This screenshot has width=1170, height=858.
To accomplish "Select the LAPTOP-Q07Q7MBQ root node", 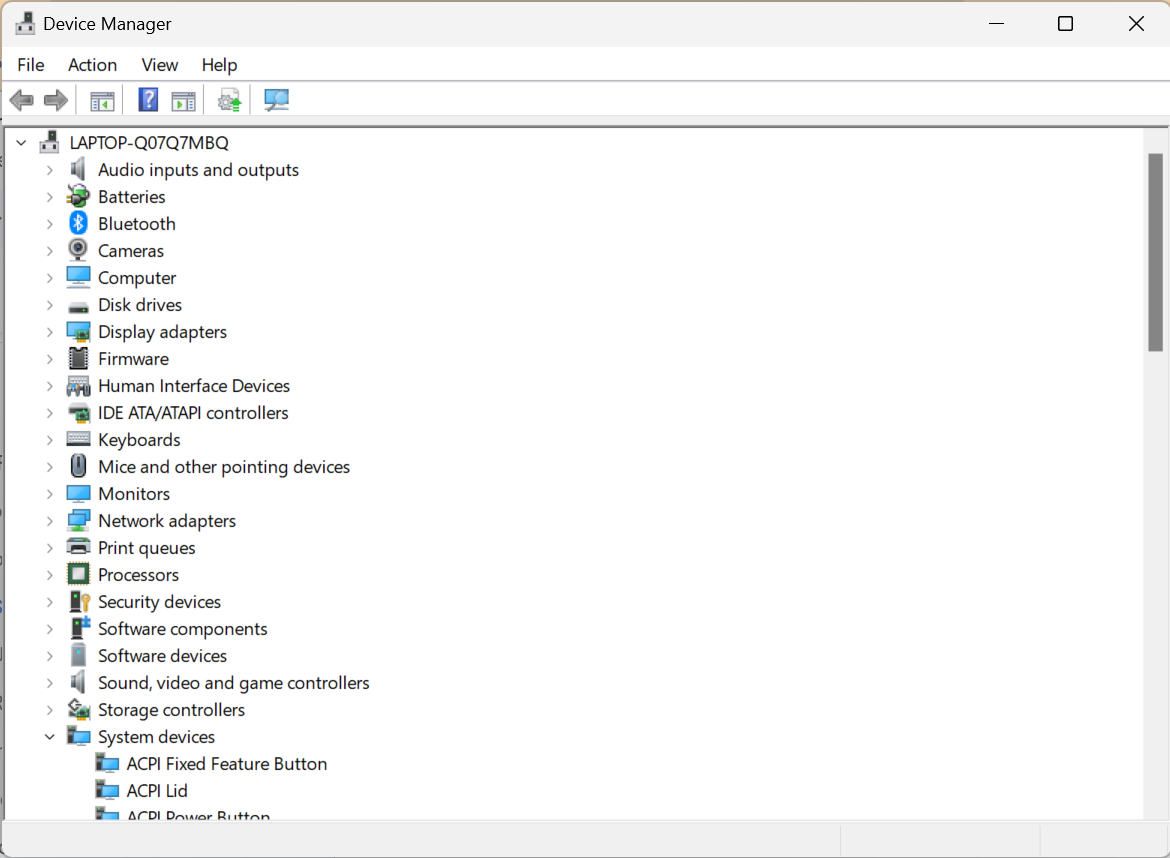I will (x=148, y=142).
